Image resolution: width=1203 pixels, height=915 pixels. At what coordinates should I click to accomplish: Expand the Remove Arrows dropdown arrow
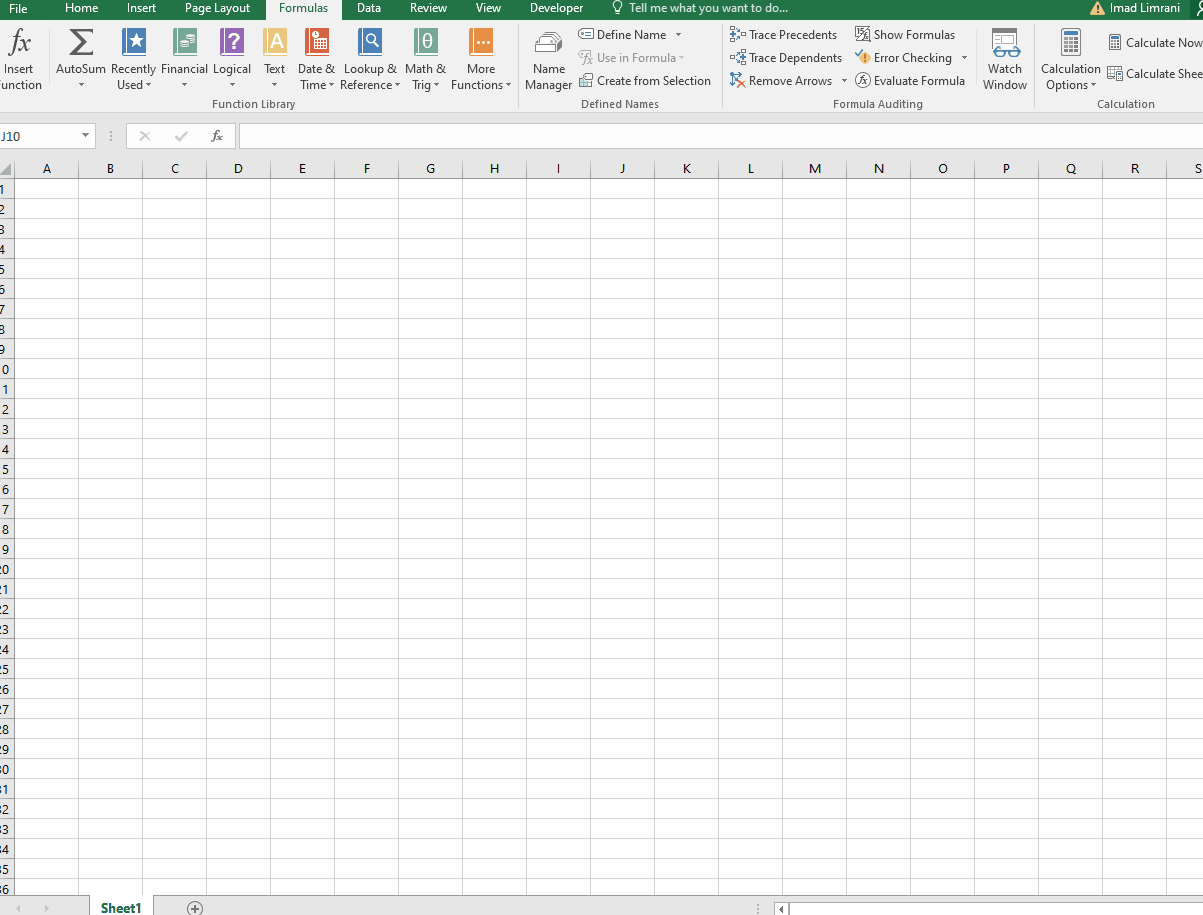click(x=844, y=81)
